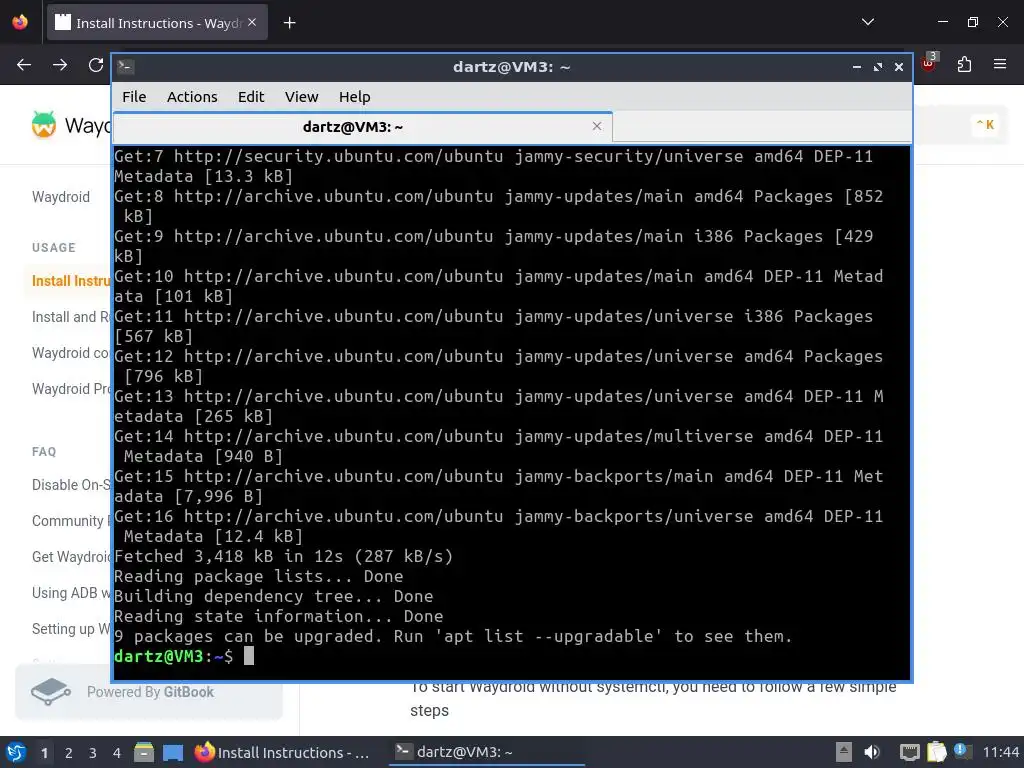
Task: Open the LXQt application menu on the taskbar
Action: pyautogui.click(x=16, y=752)
